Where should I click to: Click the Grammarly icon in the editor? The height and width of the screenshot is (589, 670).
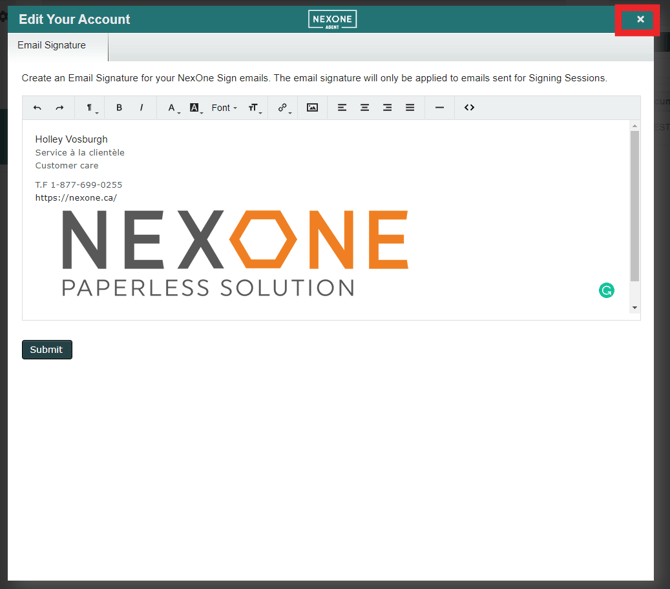[x=606, y=291]
